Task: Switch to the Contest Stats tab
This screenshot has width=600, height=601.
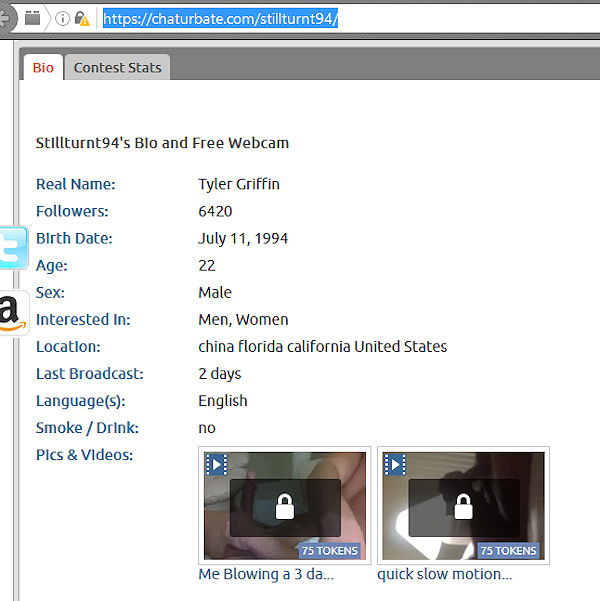Action: coord(117,67)
